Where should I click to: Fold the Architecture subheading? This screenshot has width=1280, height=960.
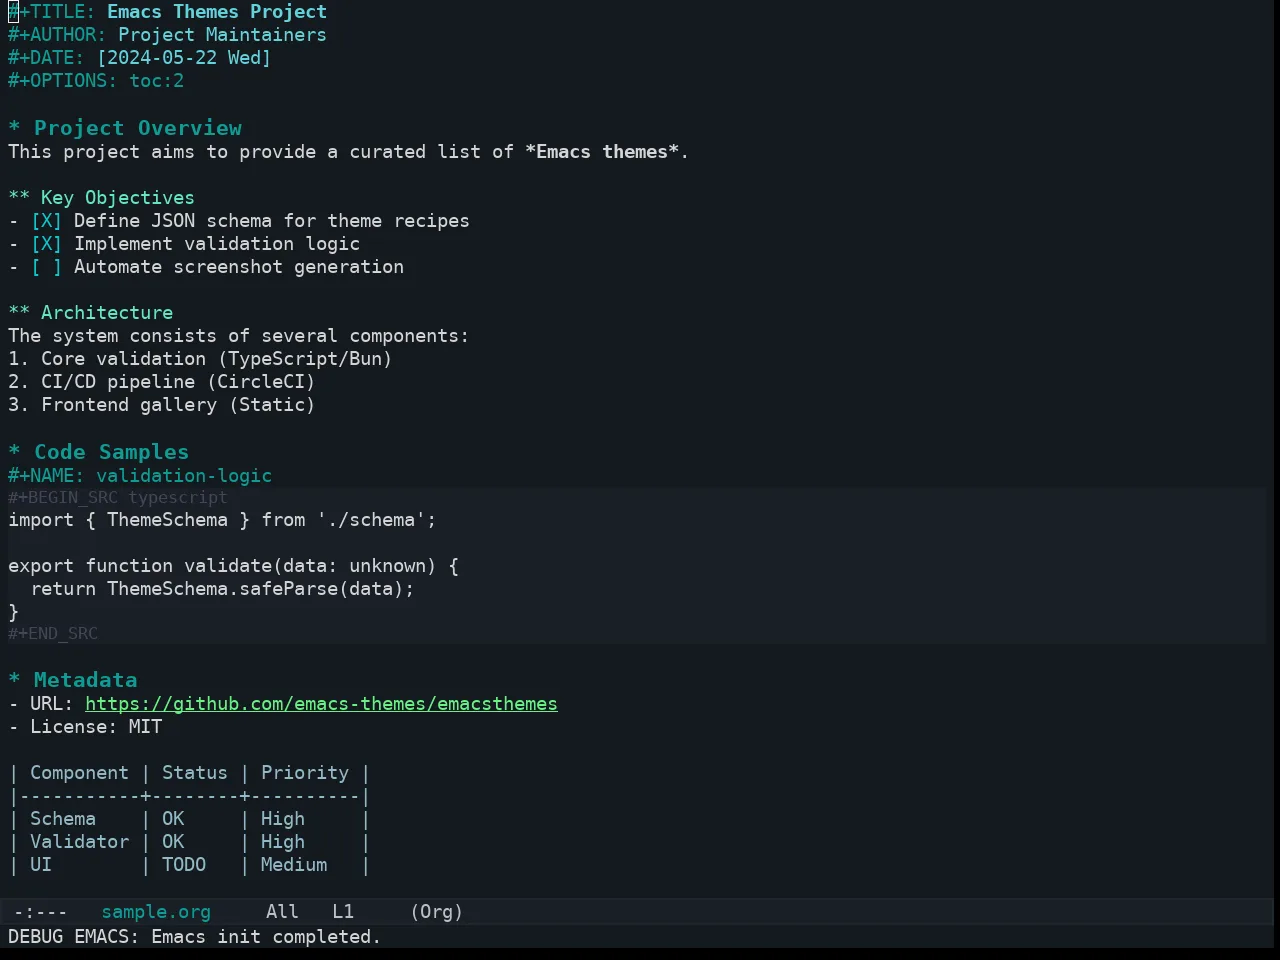click(90, 313)
